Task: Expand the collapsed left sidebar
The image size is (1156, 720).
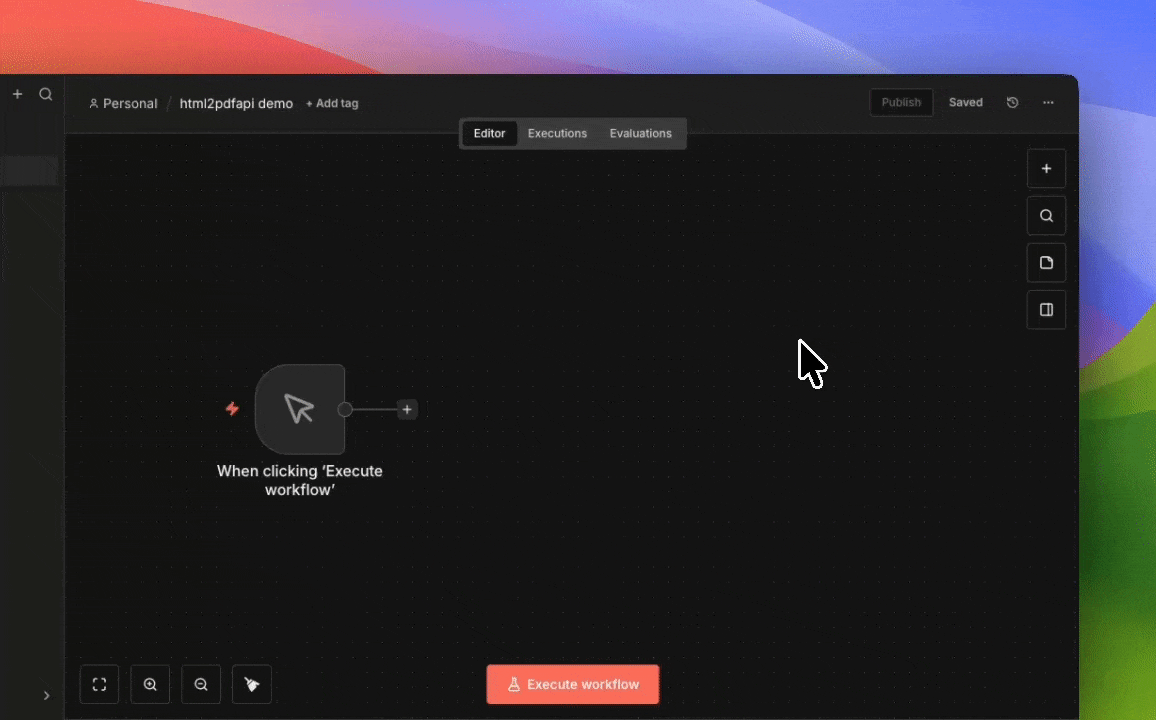Action: pyautogui.click(x=46, y=695)
